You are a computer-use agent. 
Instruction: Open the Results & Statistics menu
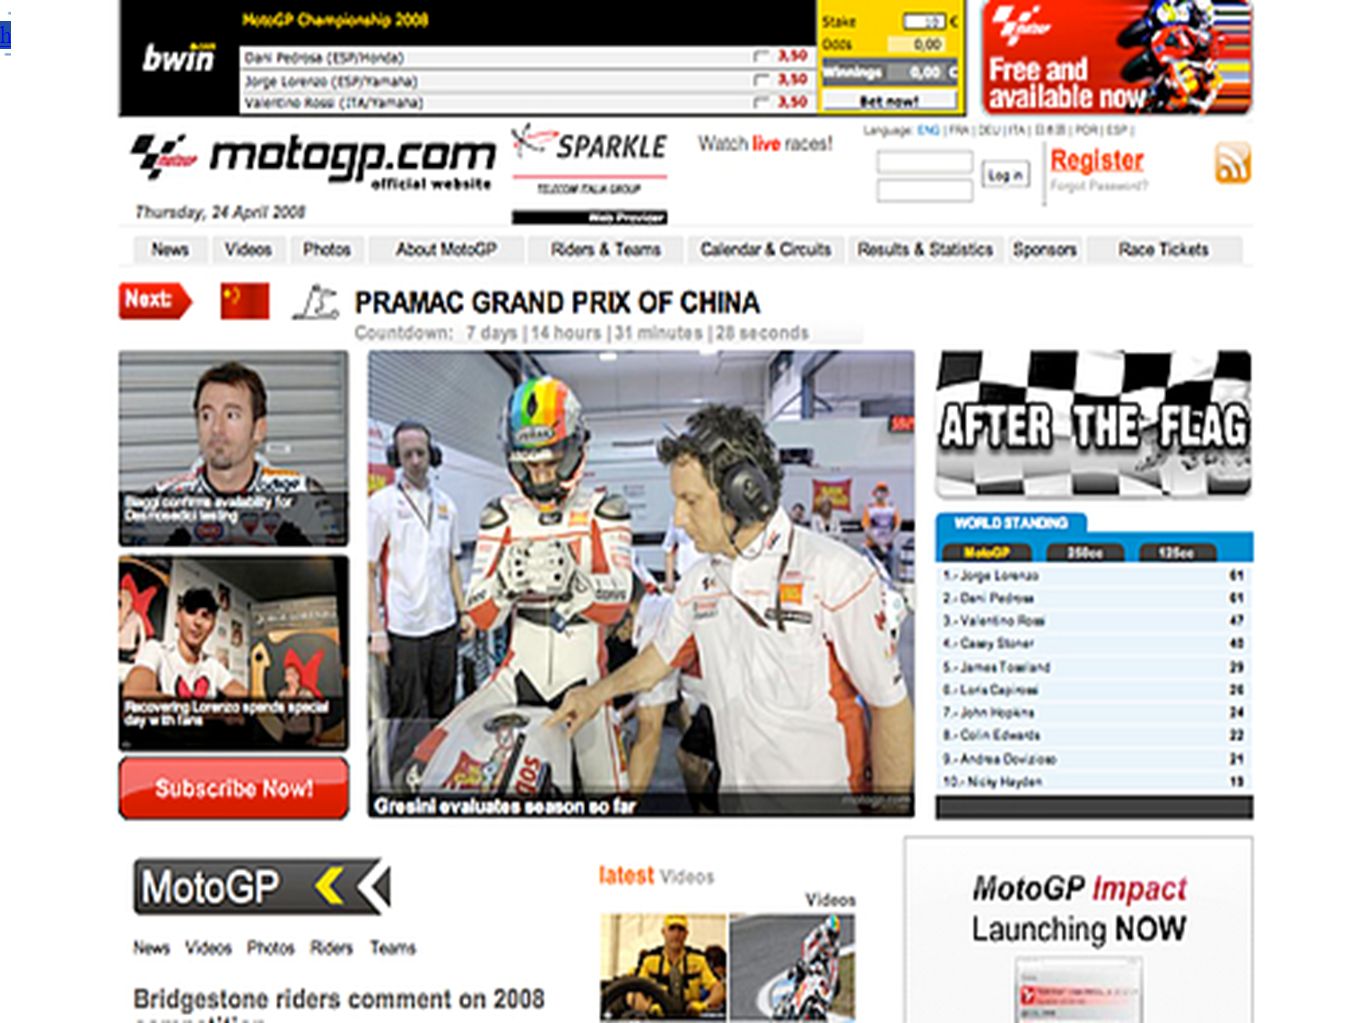(925, 249)
